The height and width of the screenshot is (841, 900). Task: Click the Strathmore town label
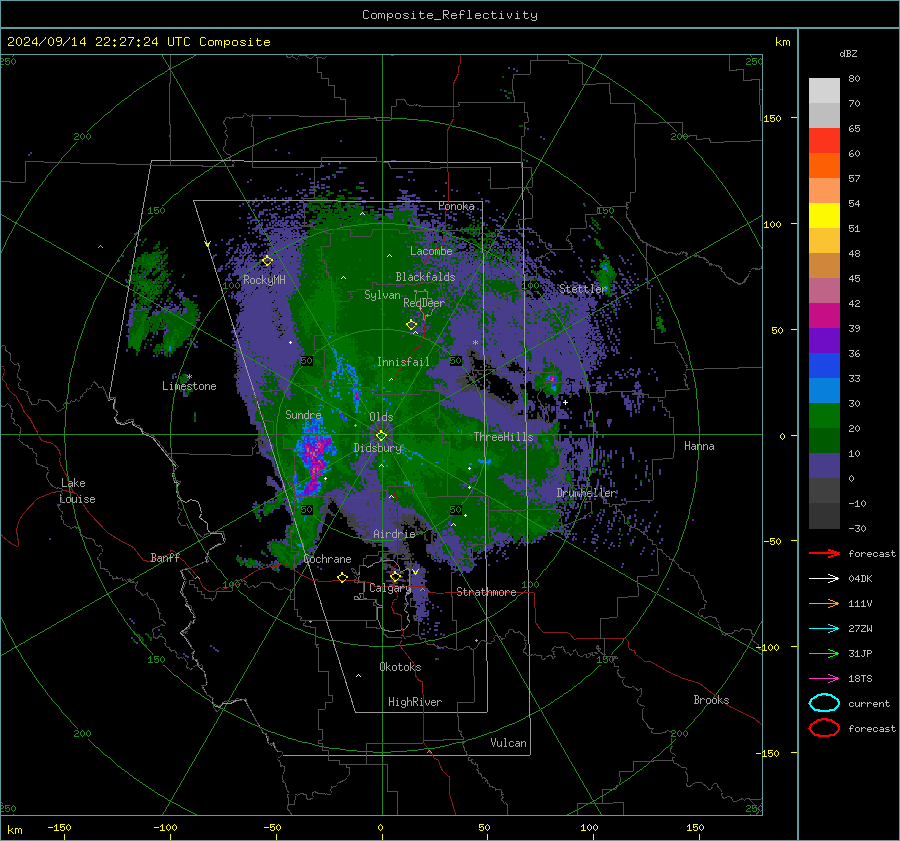[486, 592]
